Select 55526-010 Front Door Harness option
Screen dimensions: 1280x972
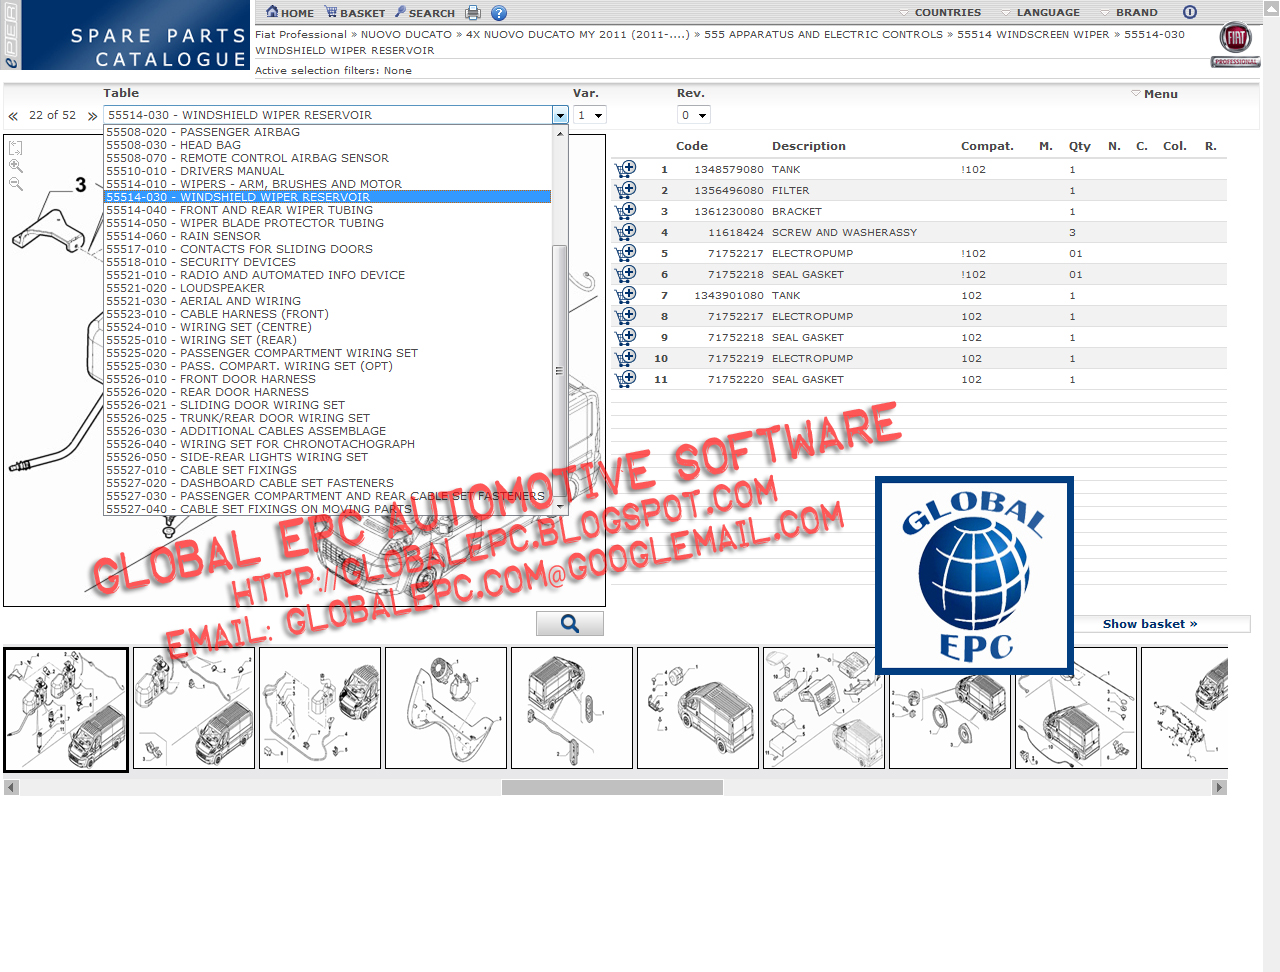(x=328, y=379)
